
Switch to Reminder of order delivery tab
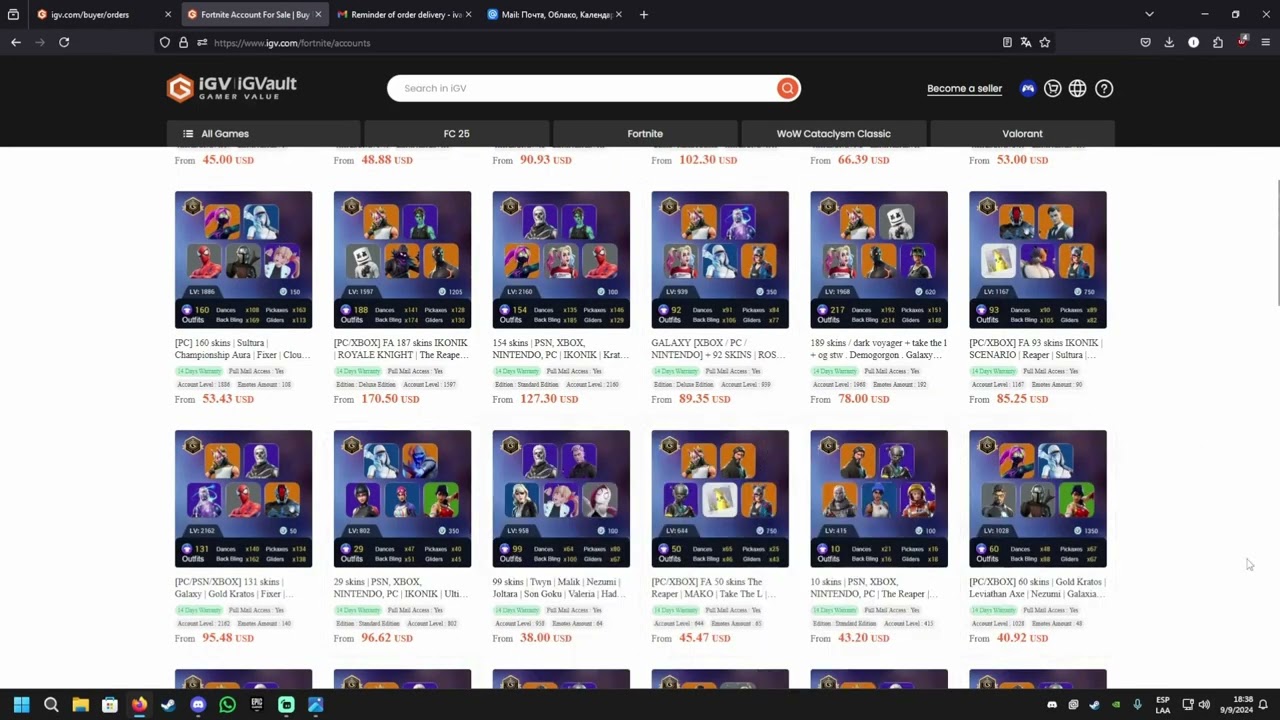404,15
